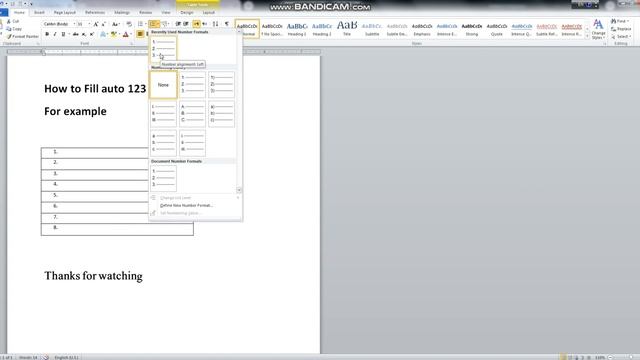
Task: Apply text highlight color
Action: click(113, 34)
